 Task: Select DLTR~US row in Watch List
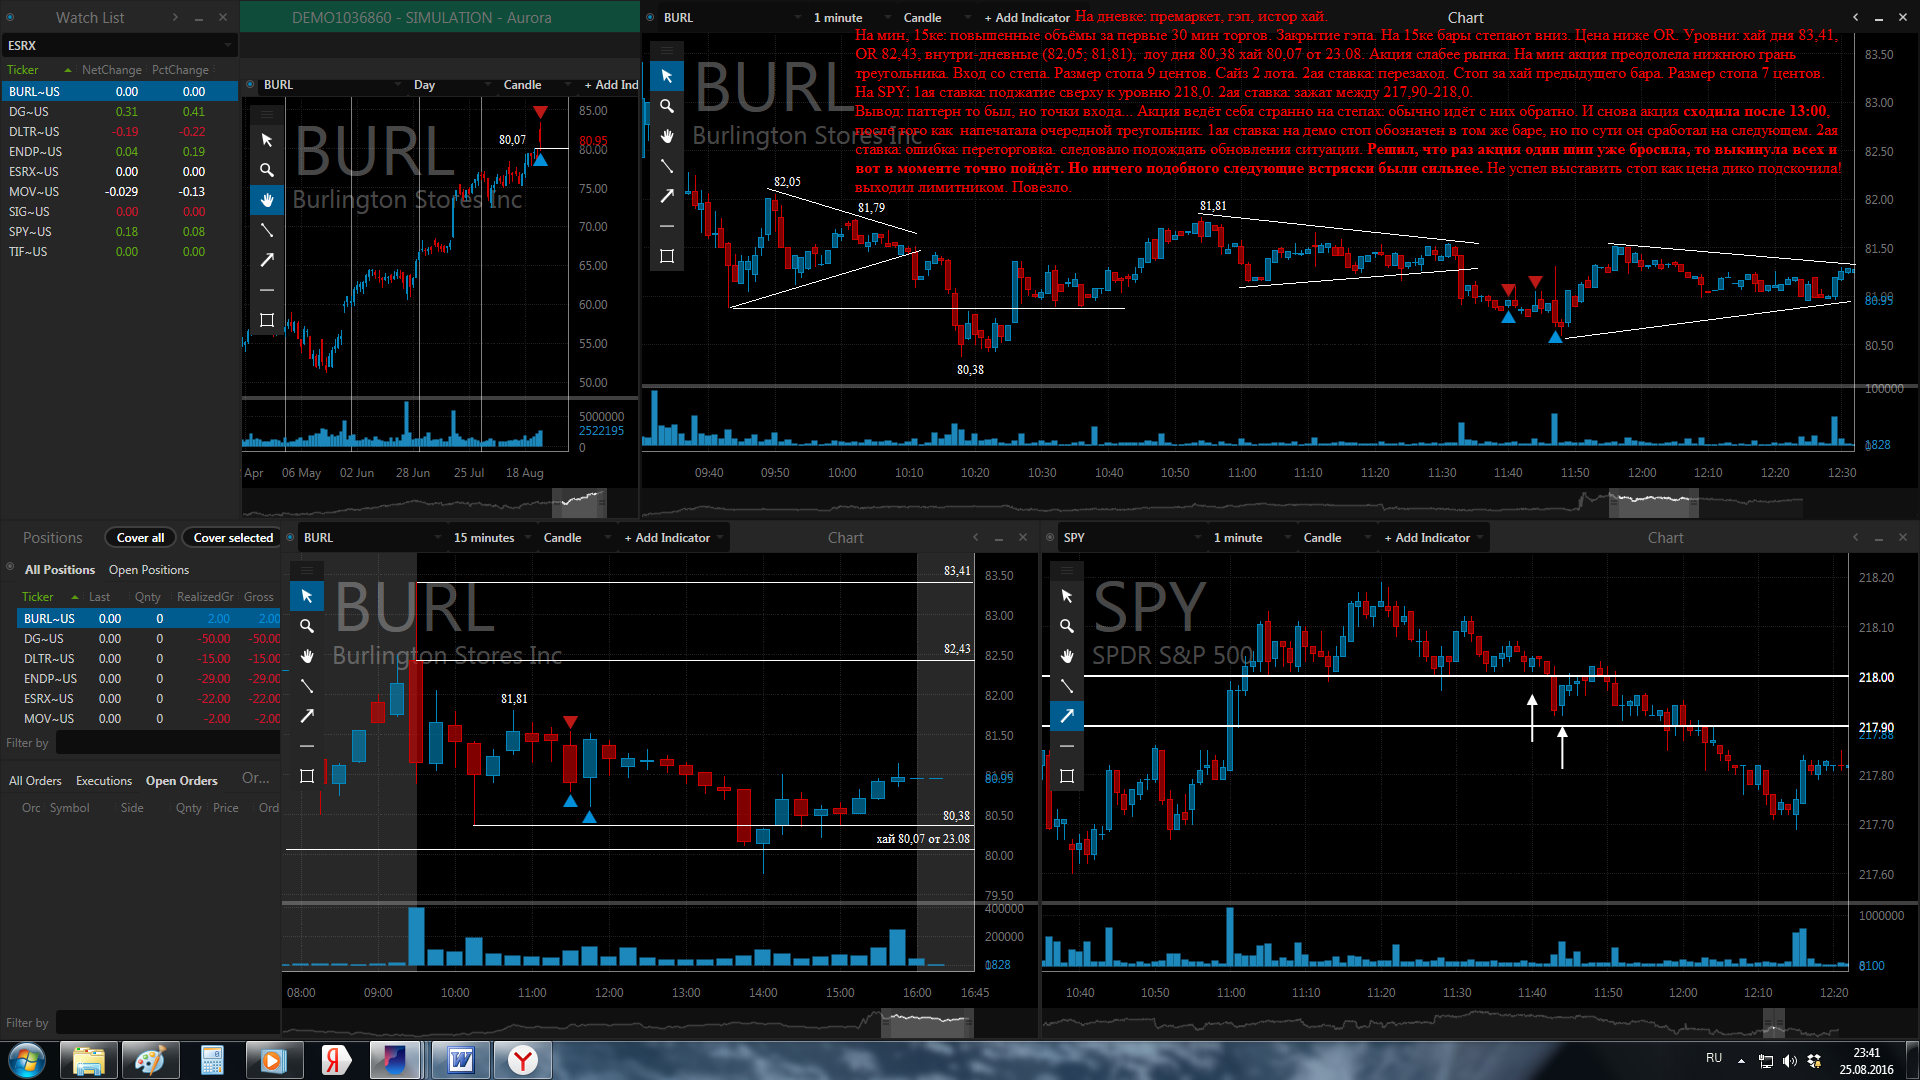click(x=120, y=132)
